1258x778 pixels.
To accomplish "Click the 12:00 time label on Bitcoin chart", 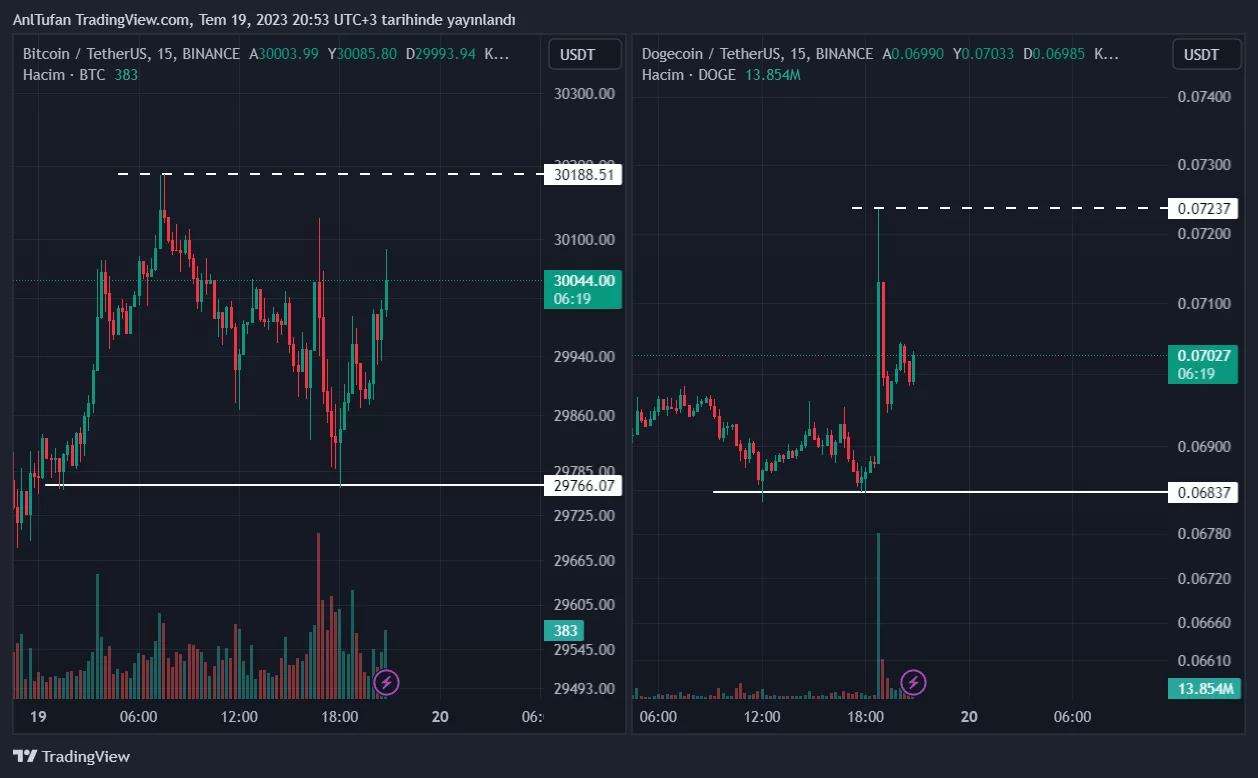I will [x=239, y=716].
